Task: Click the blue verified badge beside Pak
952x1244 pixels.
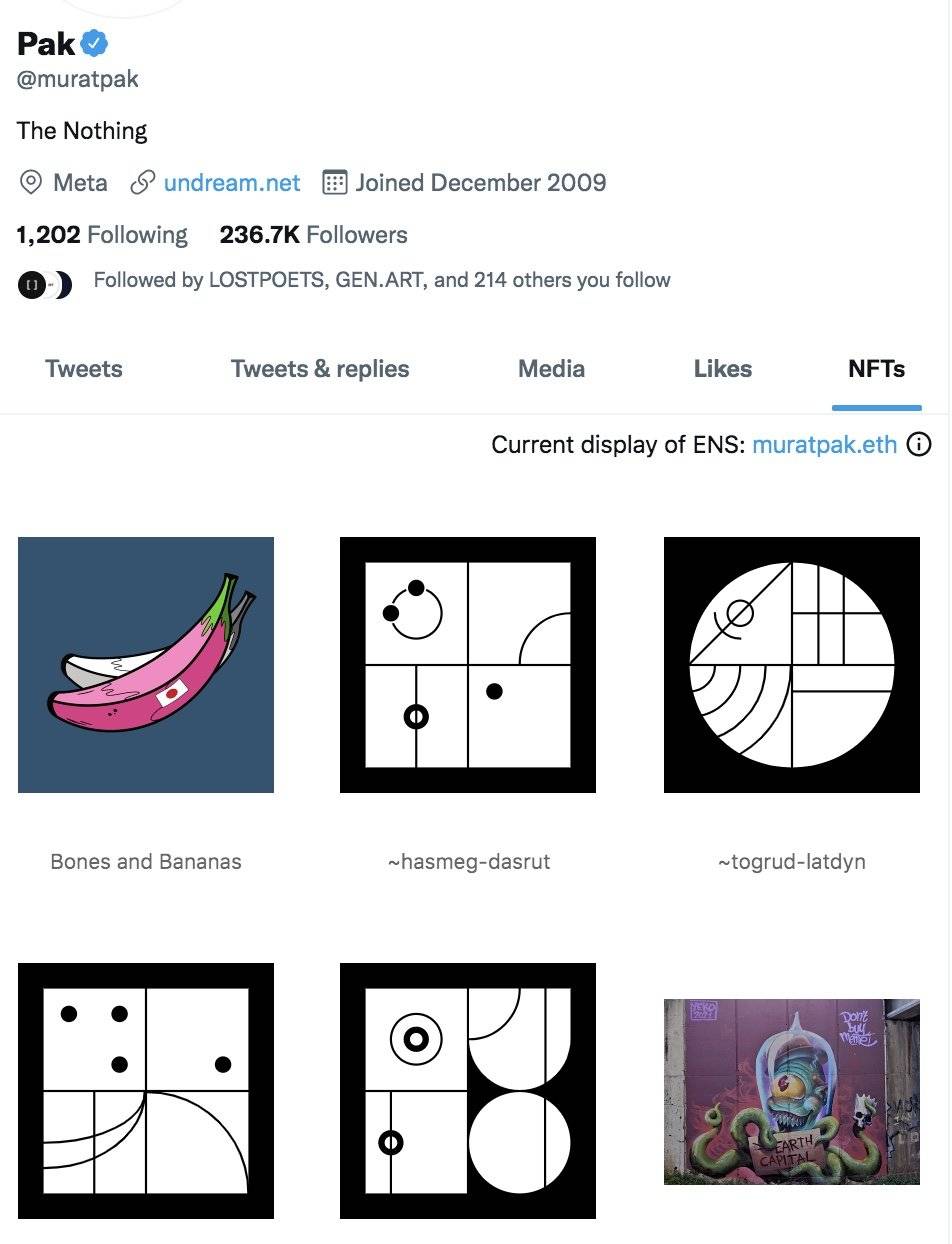Action: coord(95,43)
